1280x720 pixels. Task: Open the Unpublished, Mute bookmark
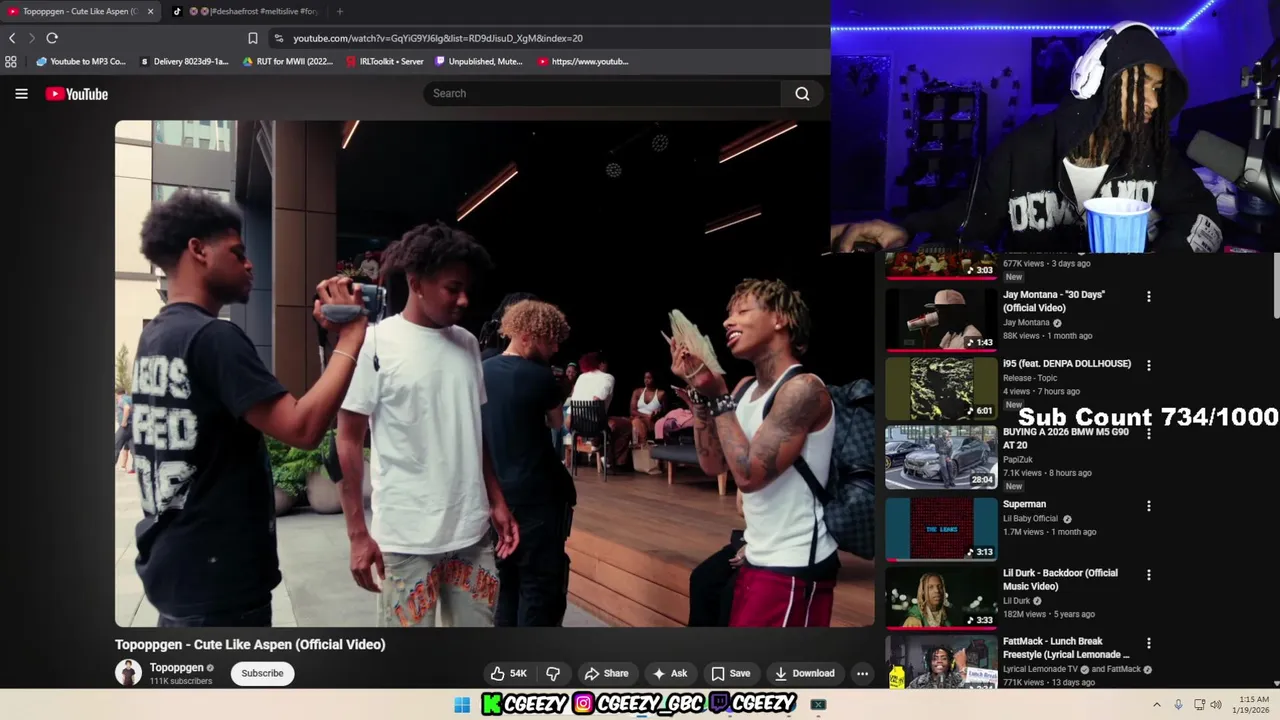(478, 61)
